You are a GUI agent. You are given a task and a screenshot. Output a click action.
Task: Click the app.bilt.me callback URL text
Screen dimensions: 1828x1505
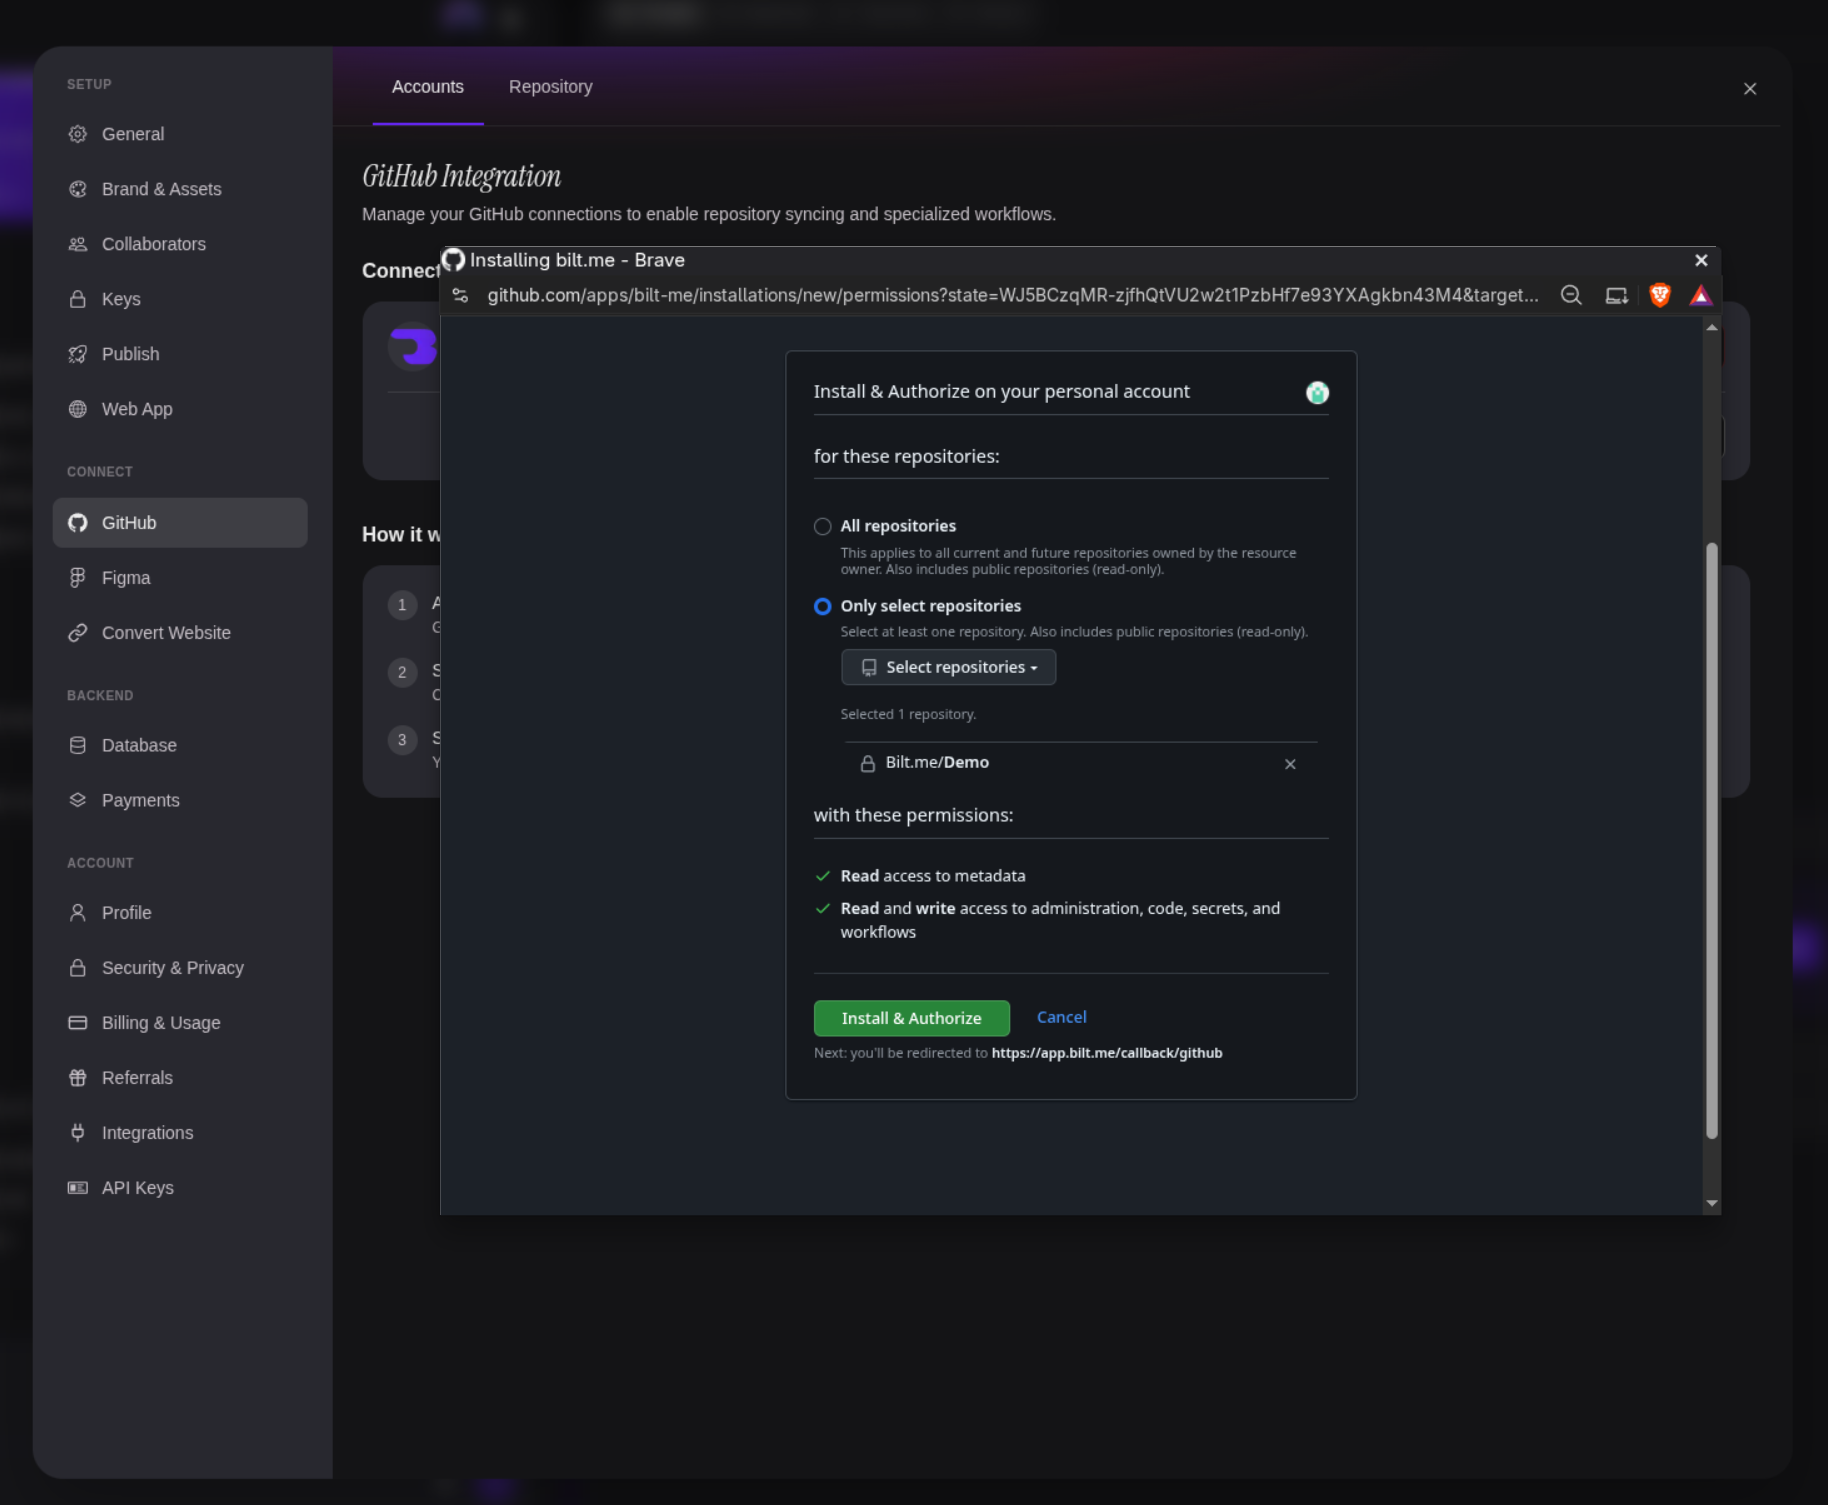1106,1053
